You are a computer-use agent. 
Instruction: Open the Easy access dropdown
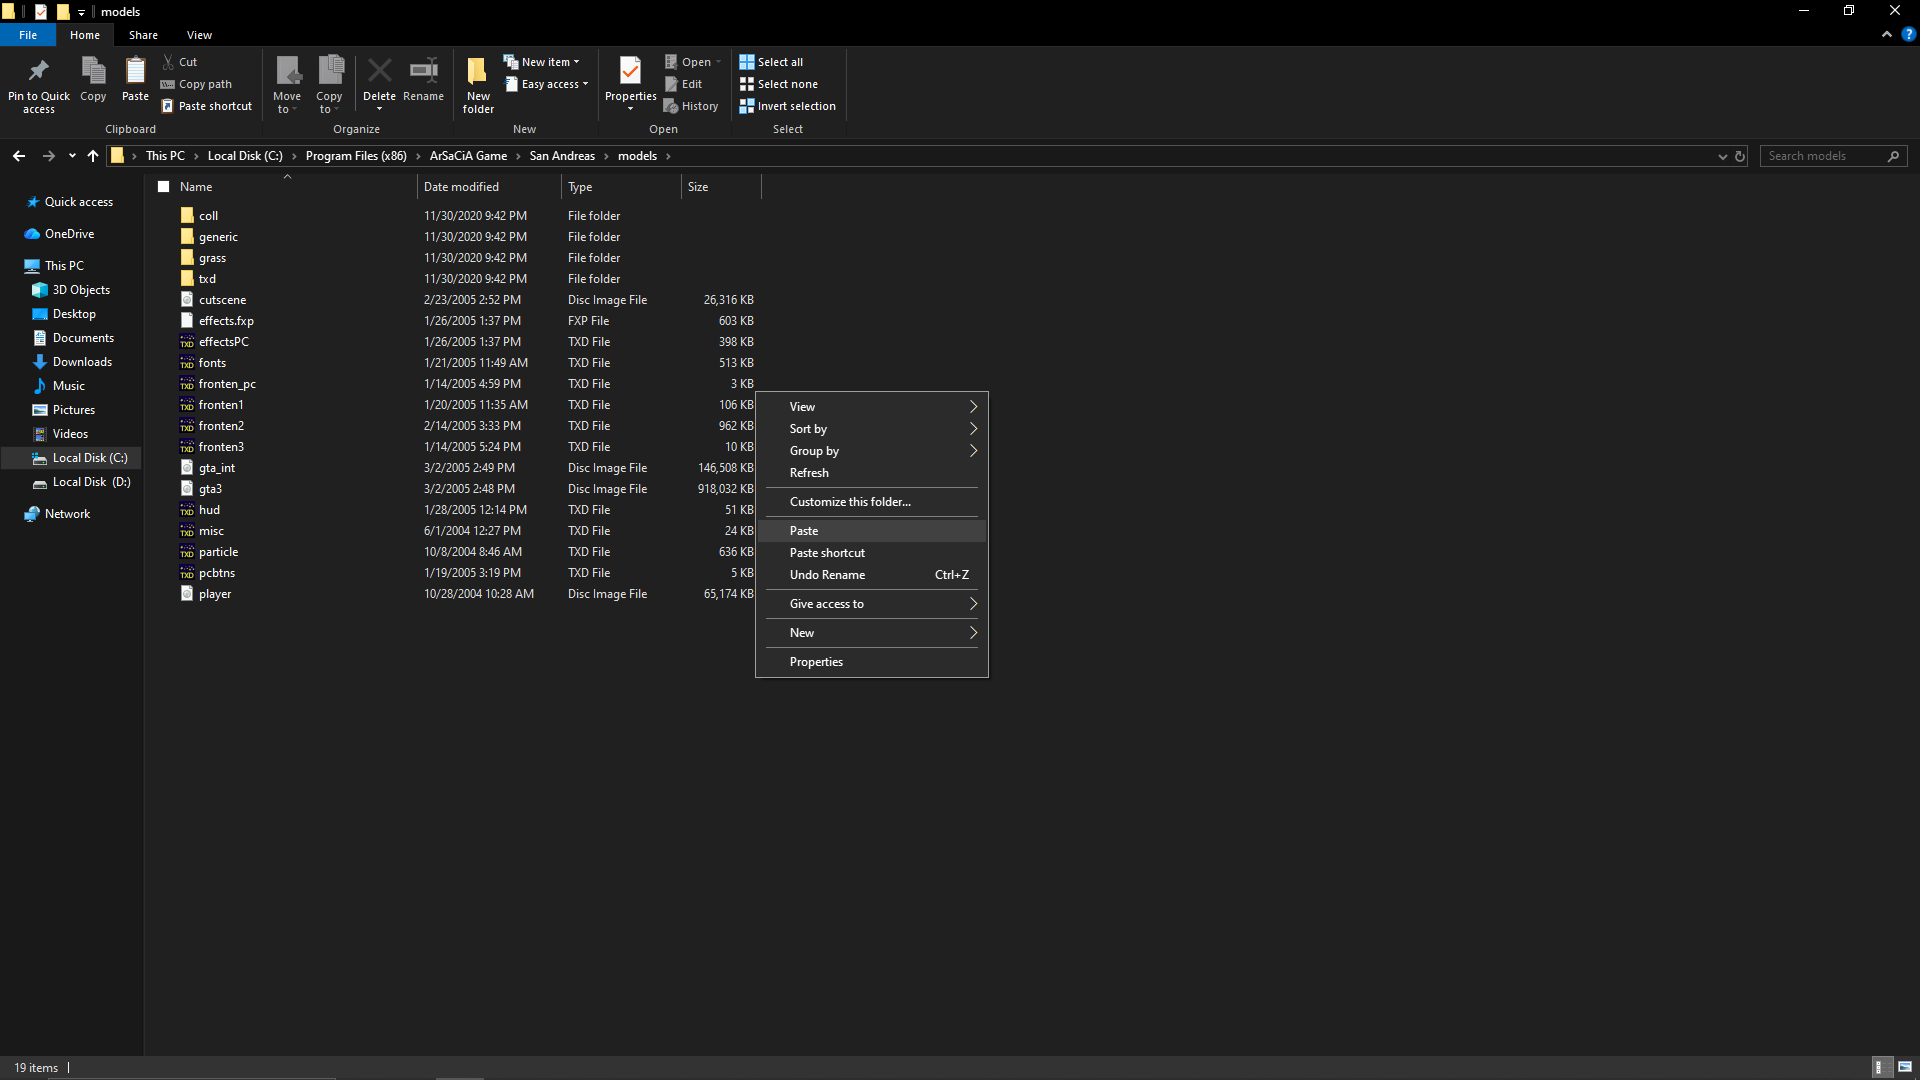(x=547, y=84)
